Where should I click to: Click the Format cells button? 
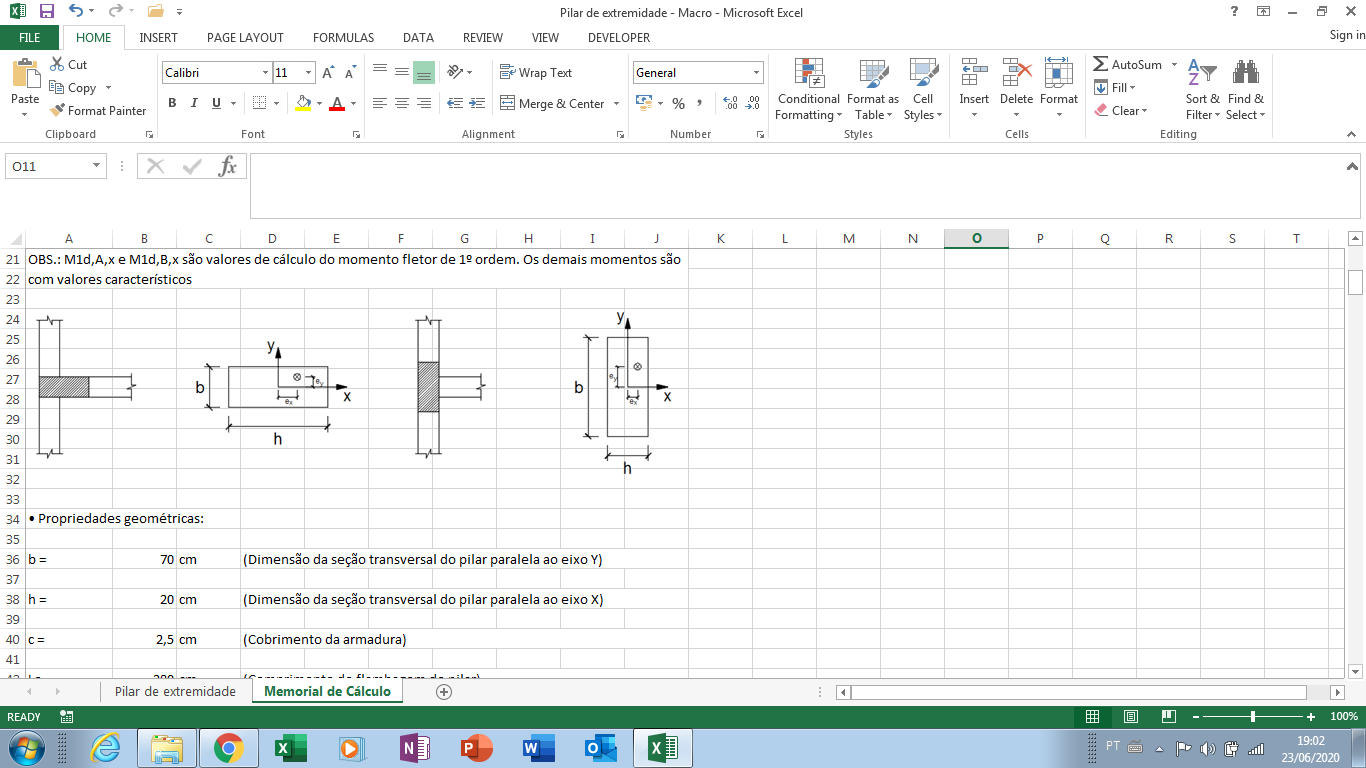pos(1058,89)
